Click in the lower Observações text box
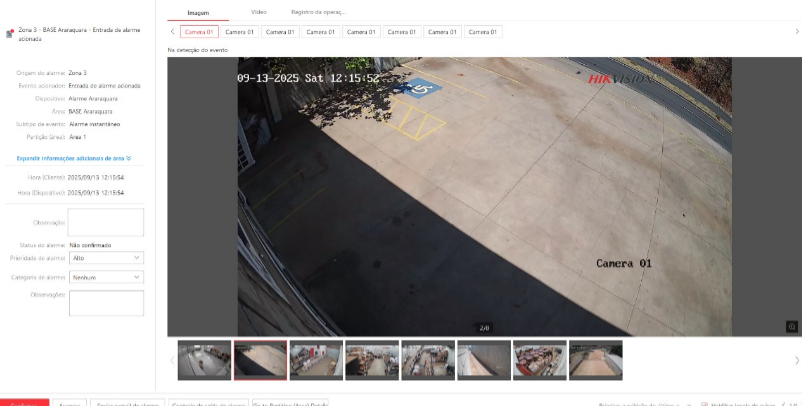Viewport: 802px width, 406px height. [x=106, y=303]
